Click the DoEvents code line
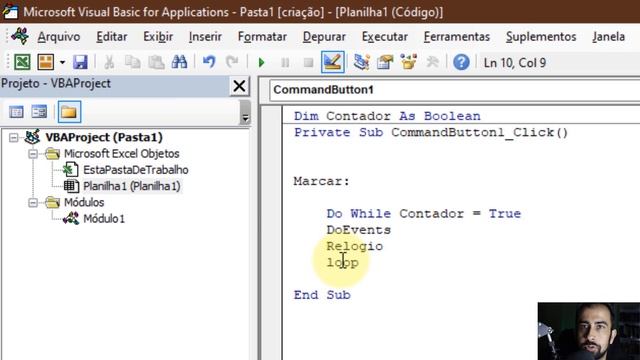This screenshot has width=640, height=360. coord(358,230)
